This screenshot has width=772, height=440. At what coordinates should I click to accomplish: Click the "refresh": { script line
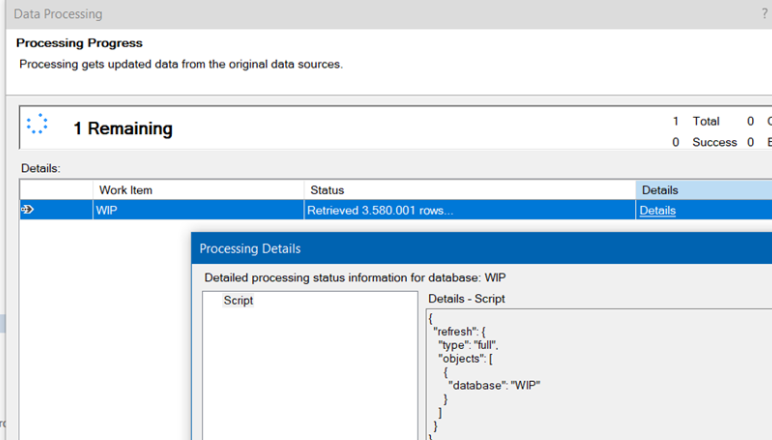pos(459,332)
